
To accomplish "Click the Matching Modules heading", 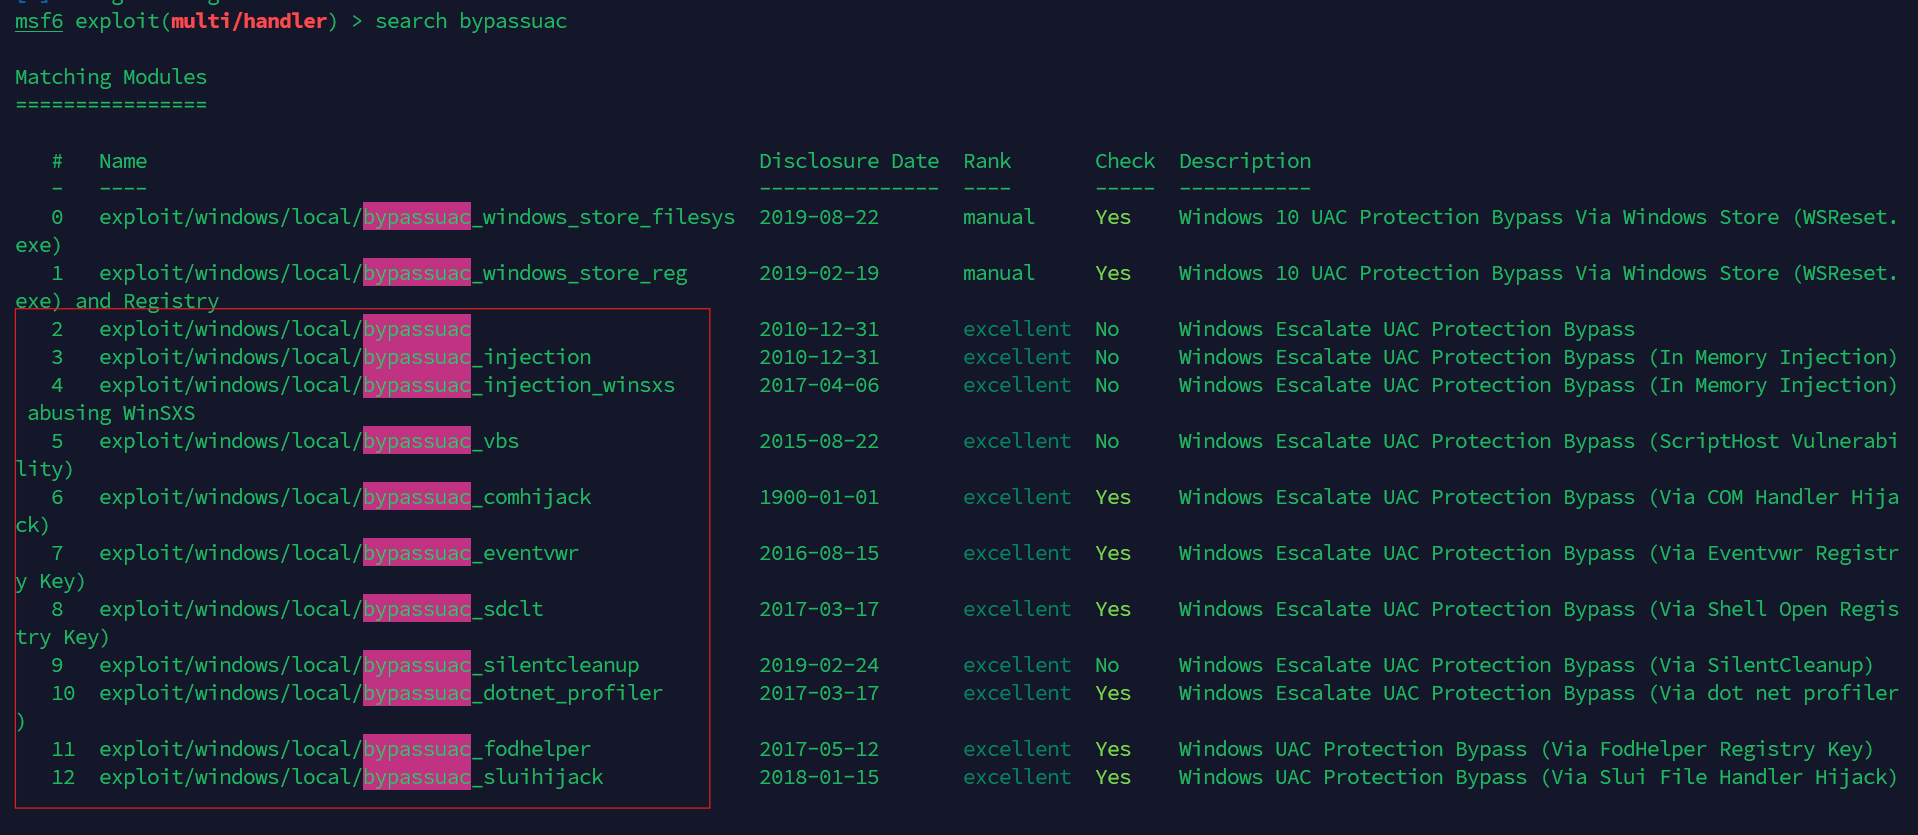I will [111, 77].
